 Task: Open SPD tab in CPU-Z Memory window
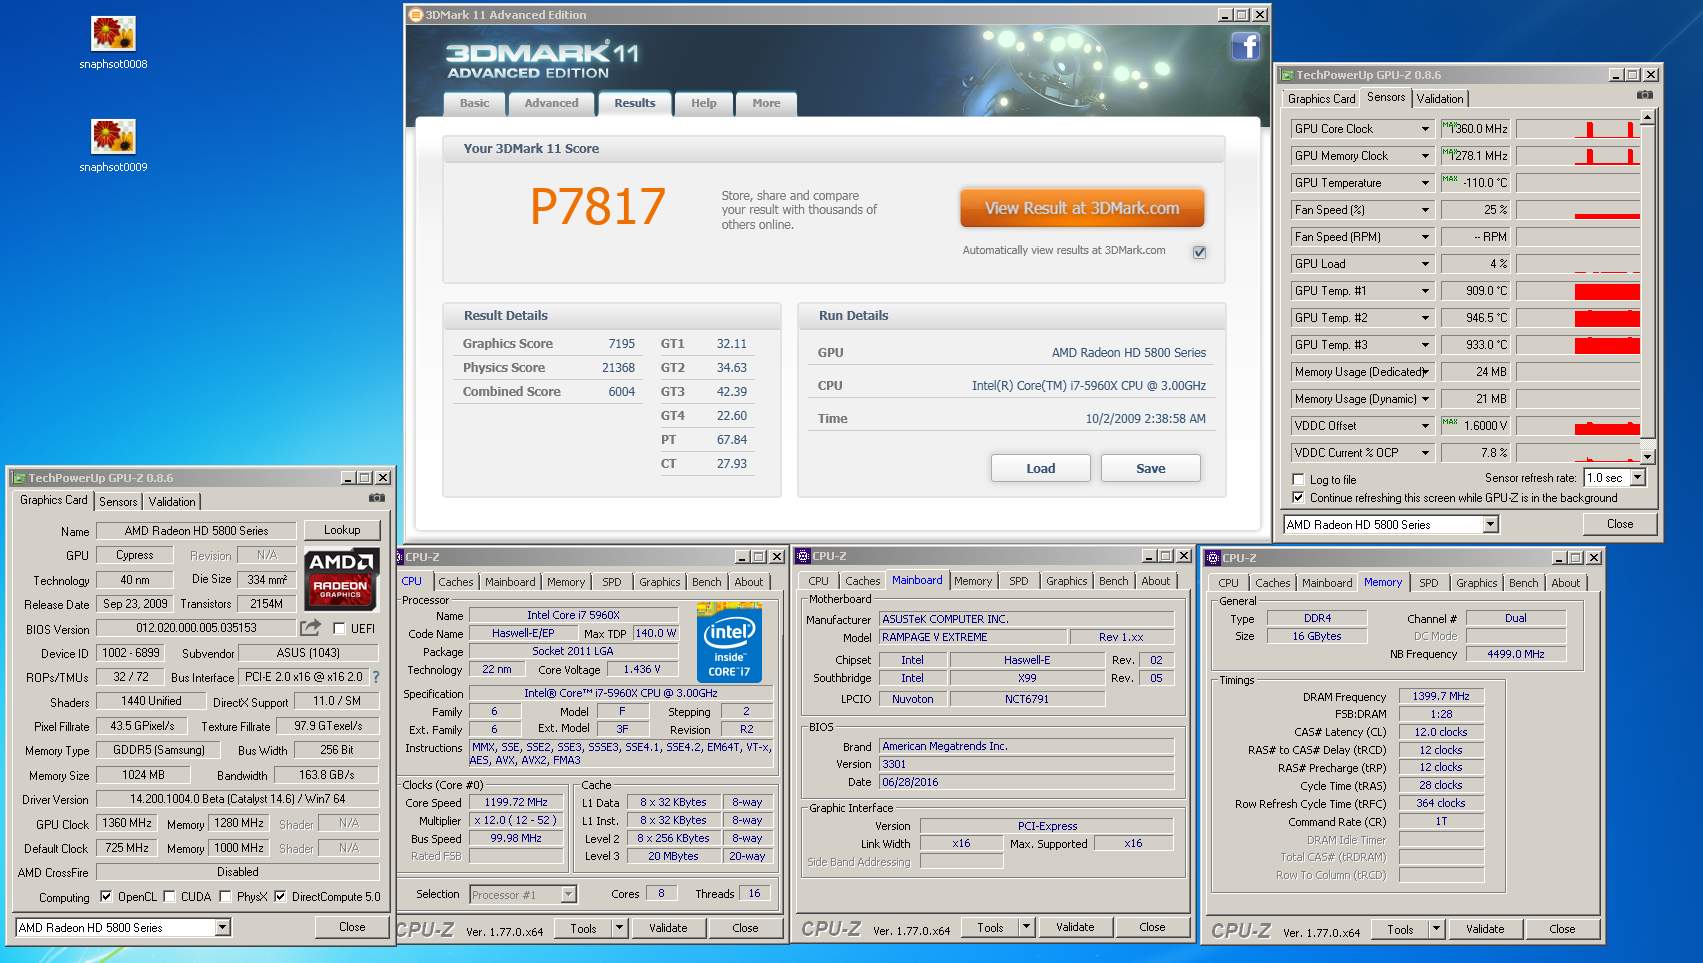[x=1429, y=583]
